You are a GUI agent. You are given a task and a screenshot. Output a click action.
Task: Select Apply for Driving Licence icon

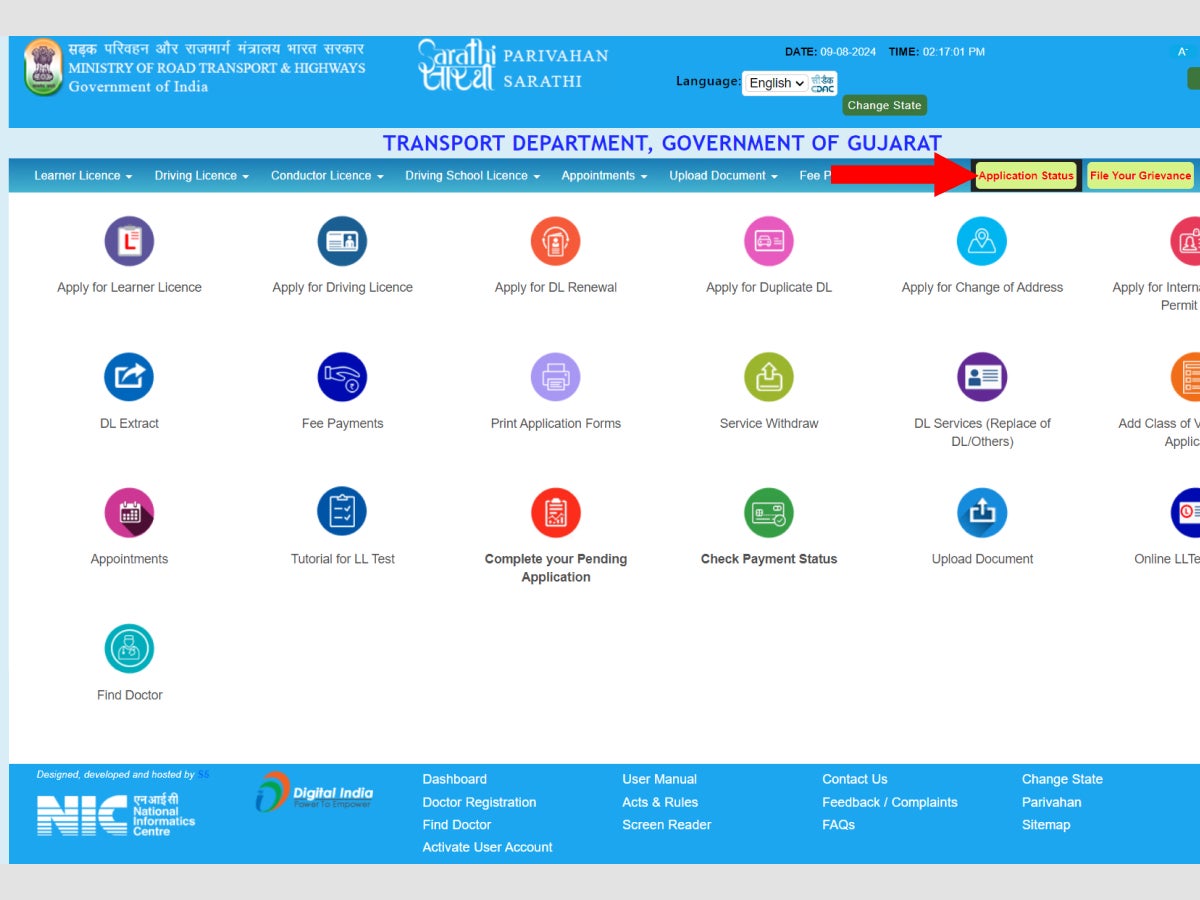pos(342,241)
